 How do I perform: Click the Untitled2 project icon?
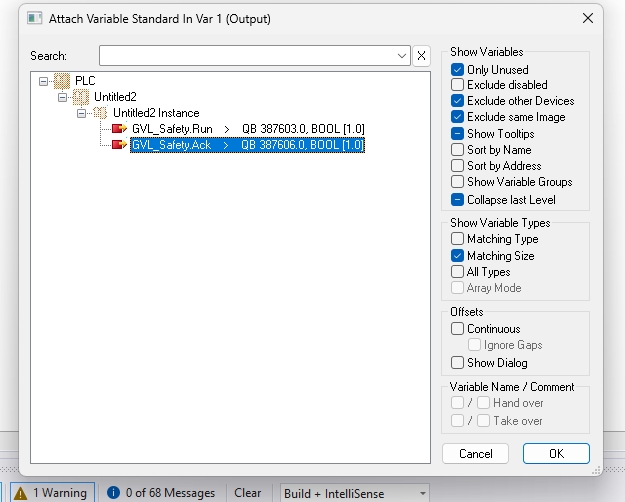[x=81, y=97]
